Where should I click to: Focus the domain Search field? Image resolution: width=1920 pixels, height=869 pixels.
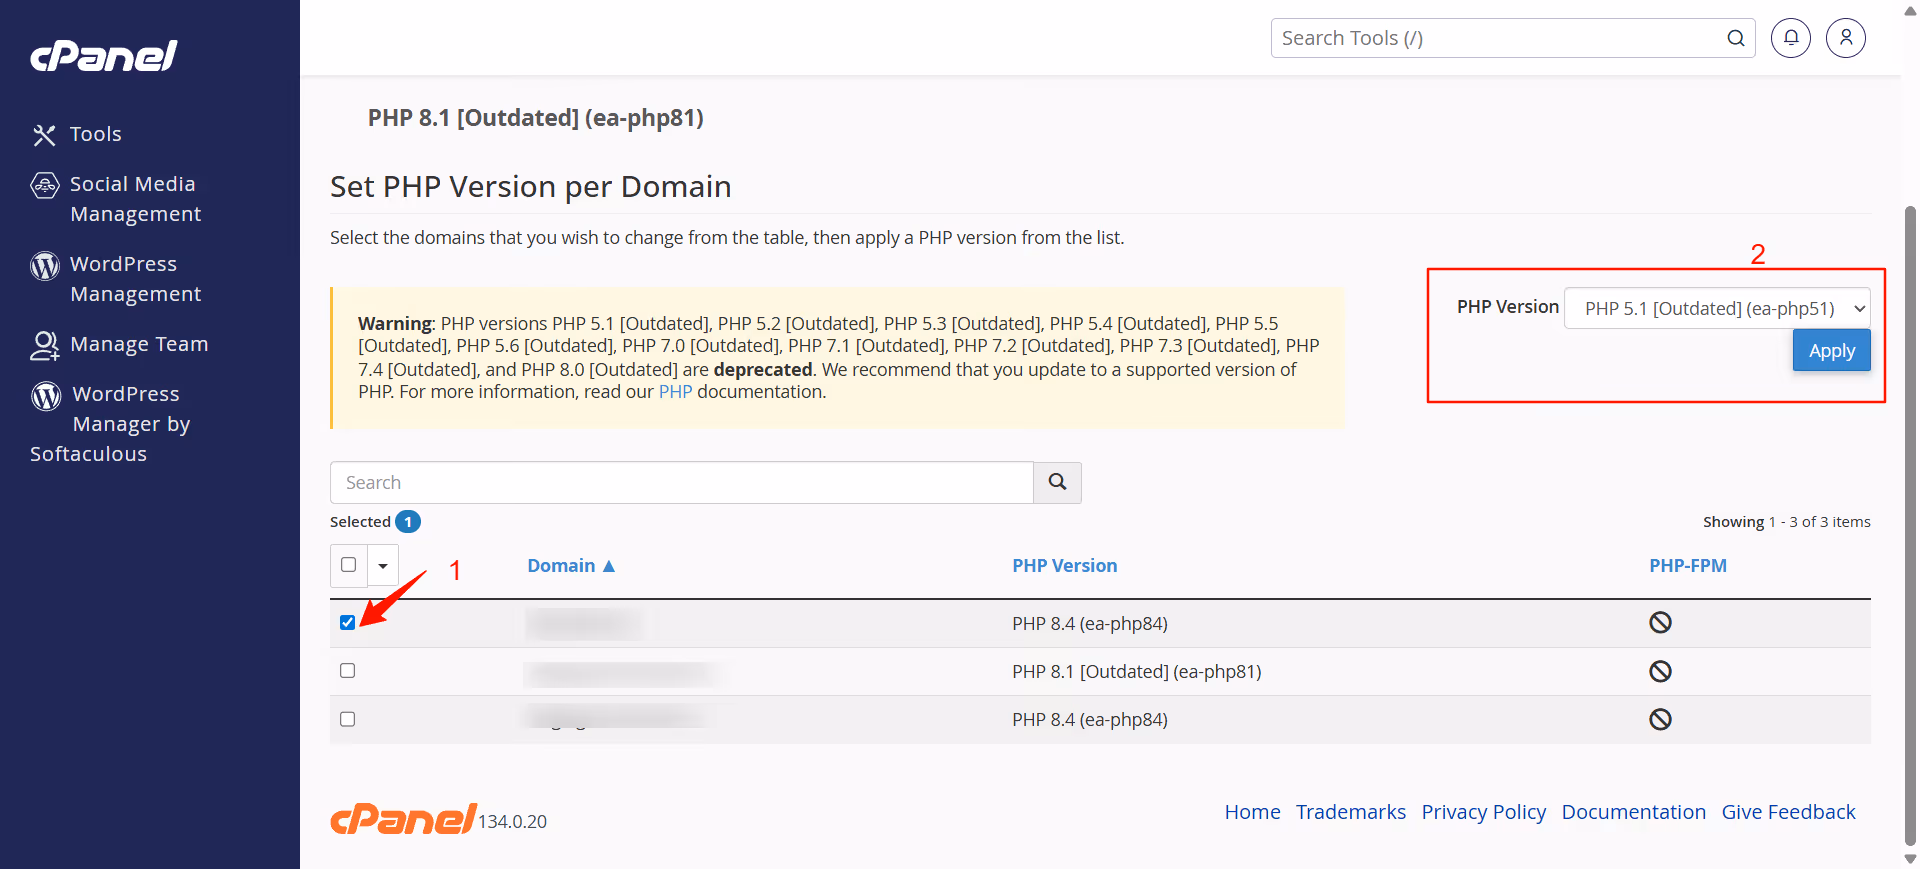click(682, 482)
